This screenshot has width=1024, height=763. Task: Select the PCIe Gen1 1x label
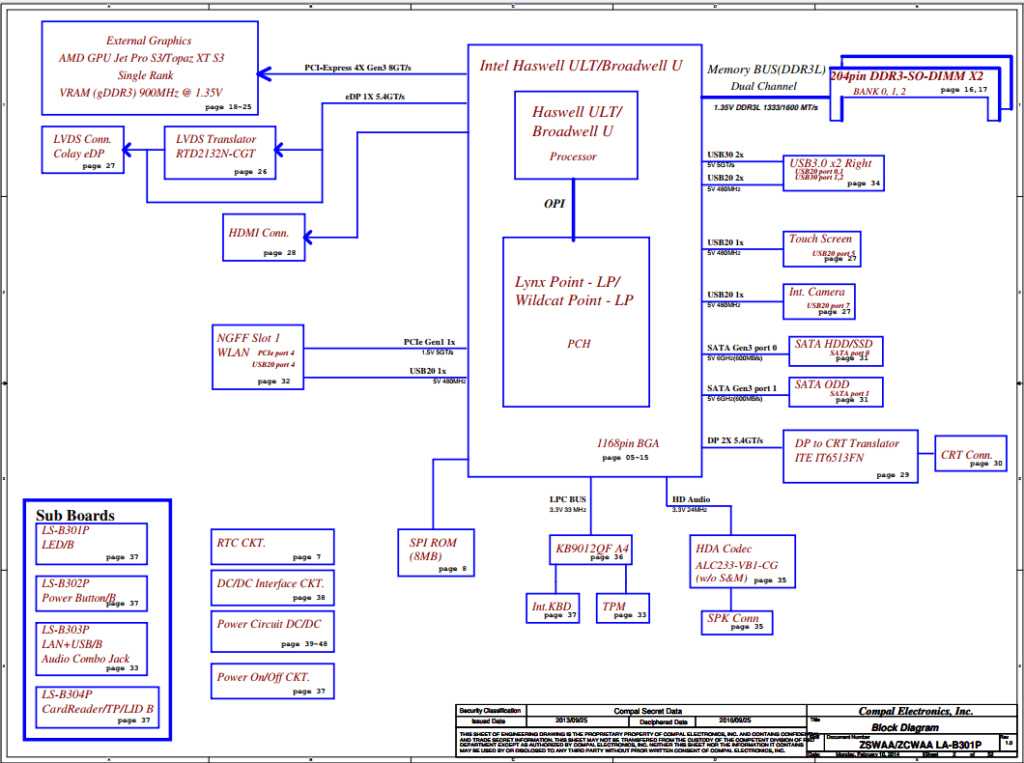coord(429,342)
